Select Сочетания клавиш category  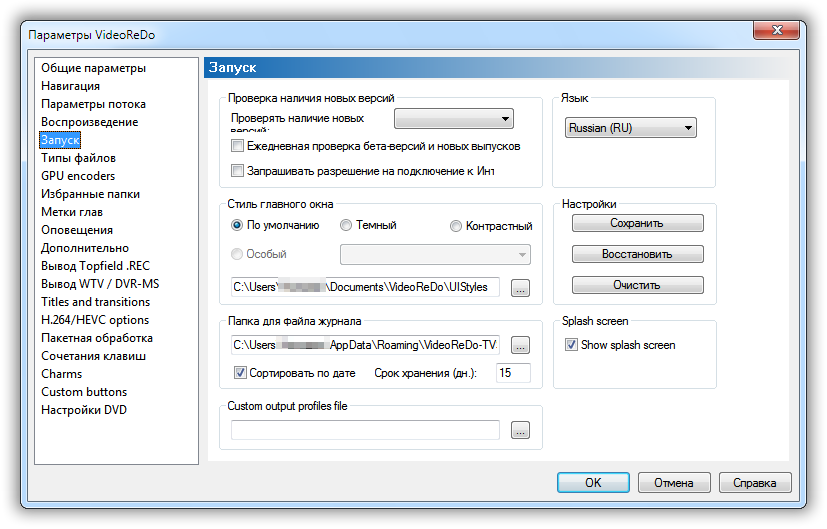coord(93,355)
